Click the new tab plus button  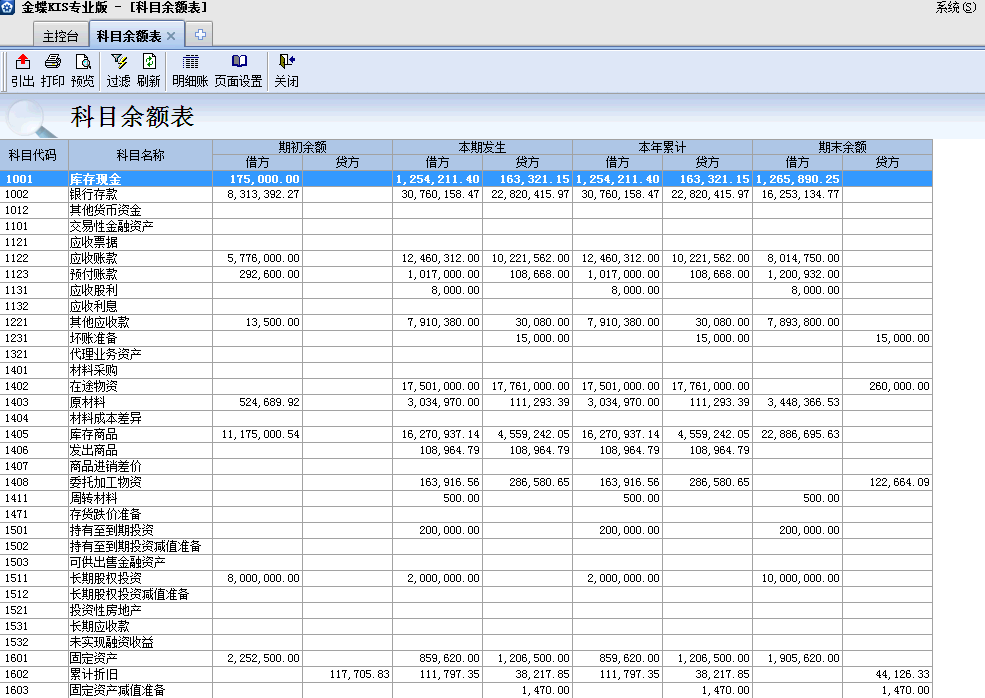pos(198,33)
